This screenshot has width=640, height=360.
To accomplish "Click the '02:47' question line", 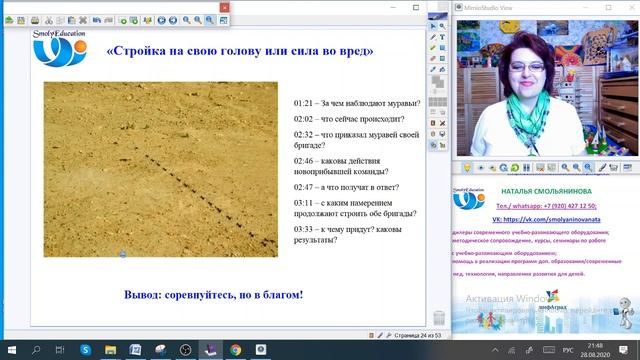I will [346, 187].
